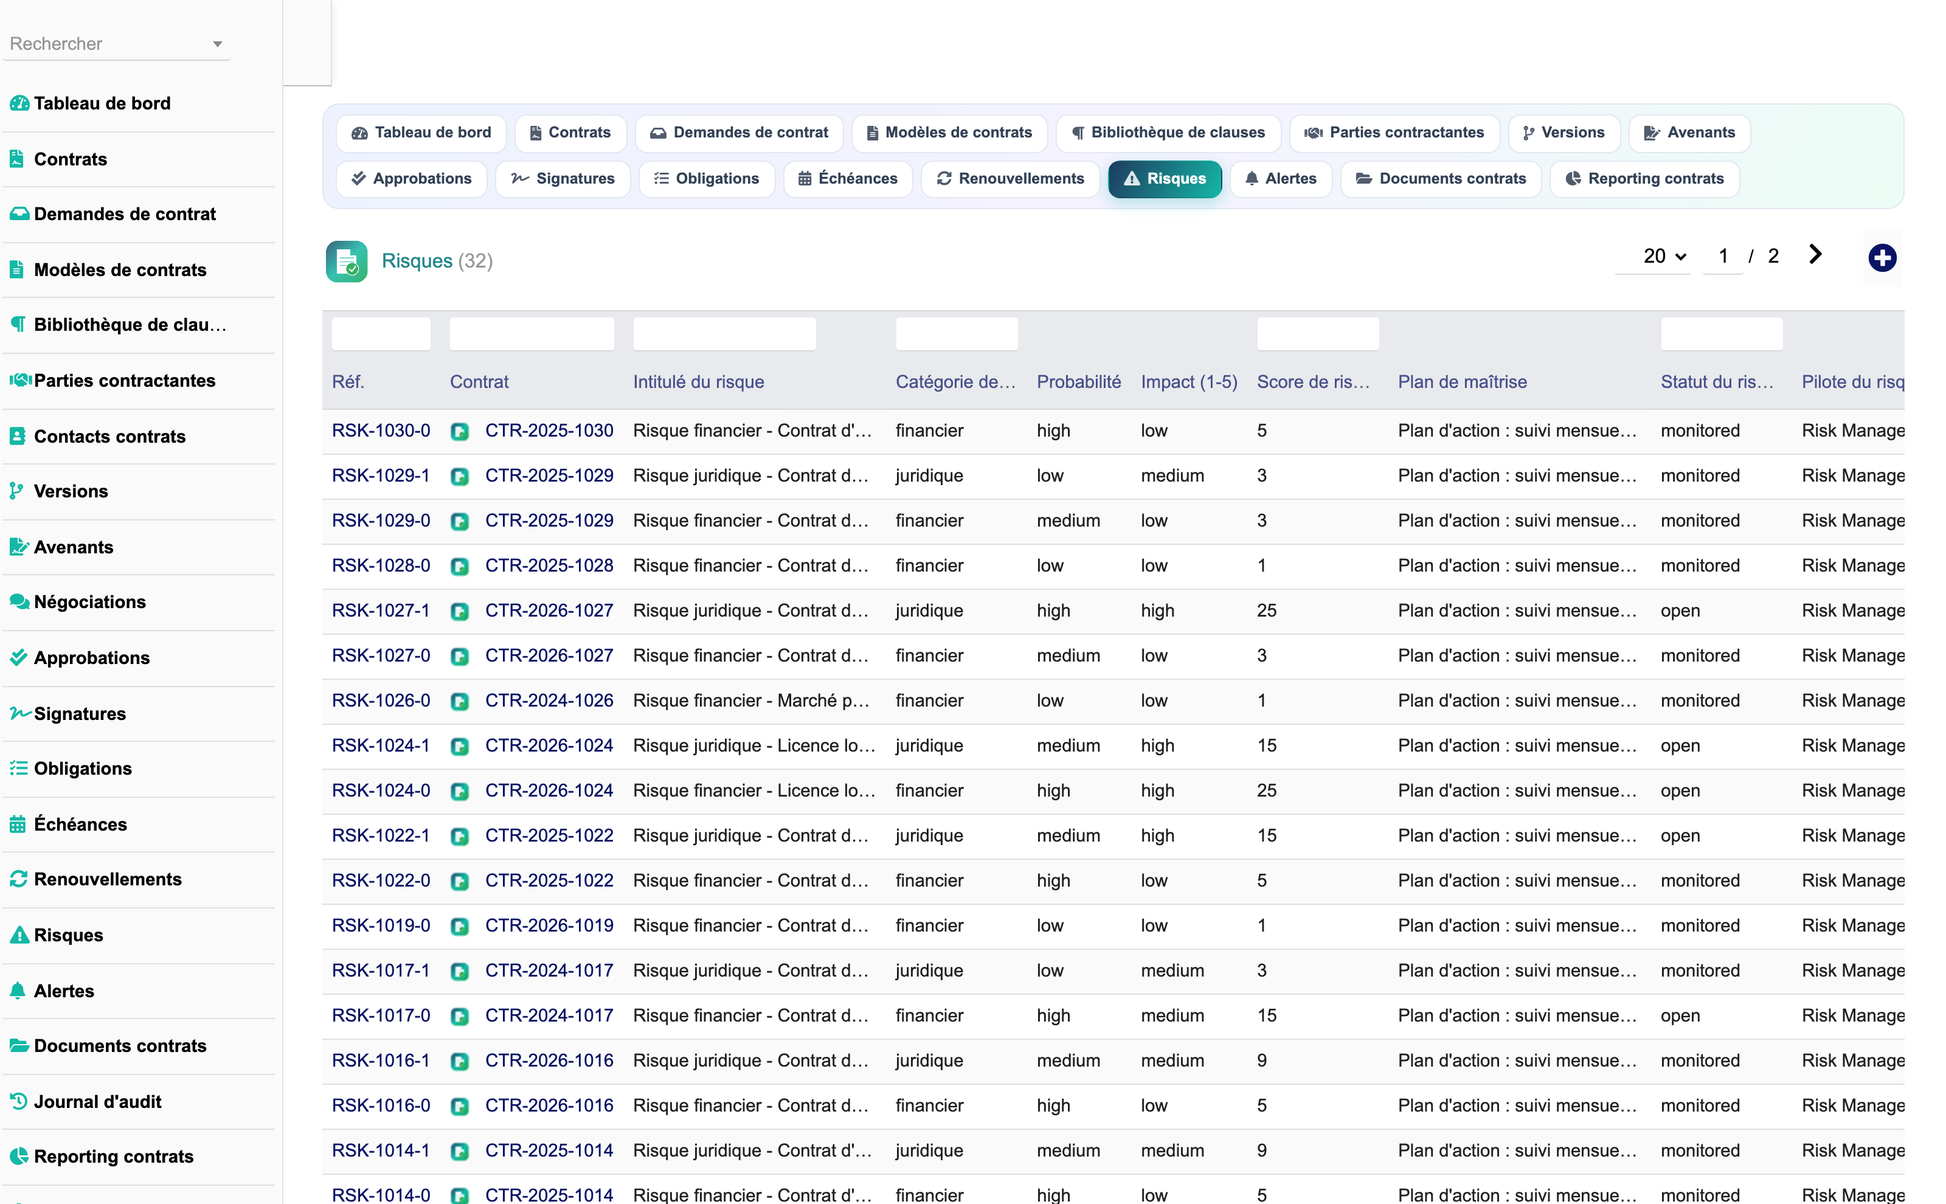
Task: Open risk link RSK-1016-1
Action: point(381,1061)
